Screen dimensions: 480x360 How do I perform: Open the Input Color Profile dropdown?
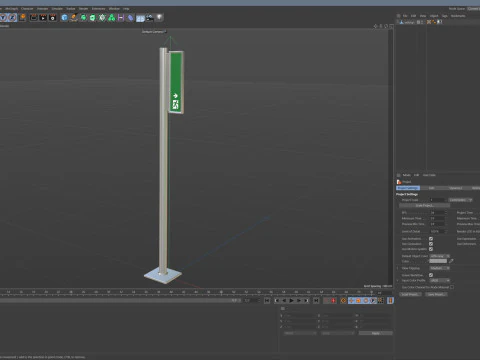click(439, 280)
